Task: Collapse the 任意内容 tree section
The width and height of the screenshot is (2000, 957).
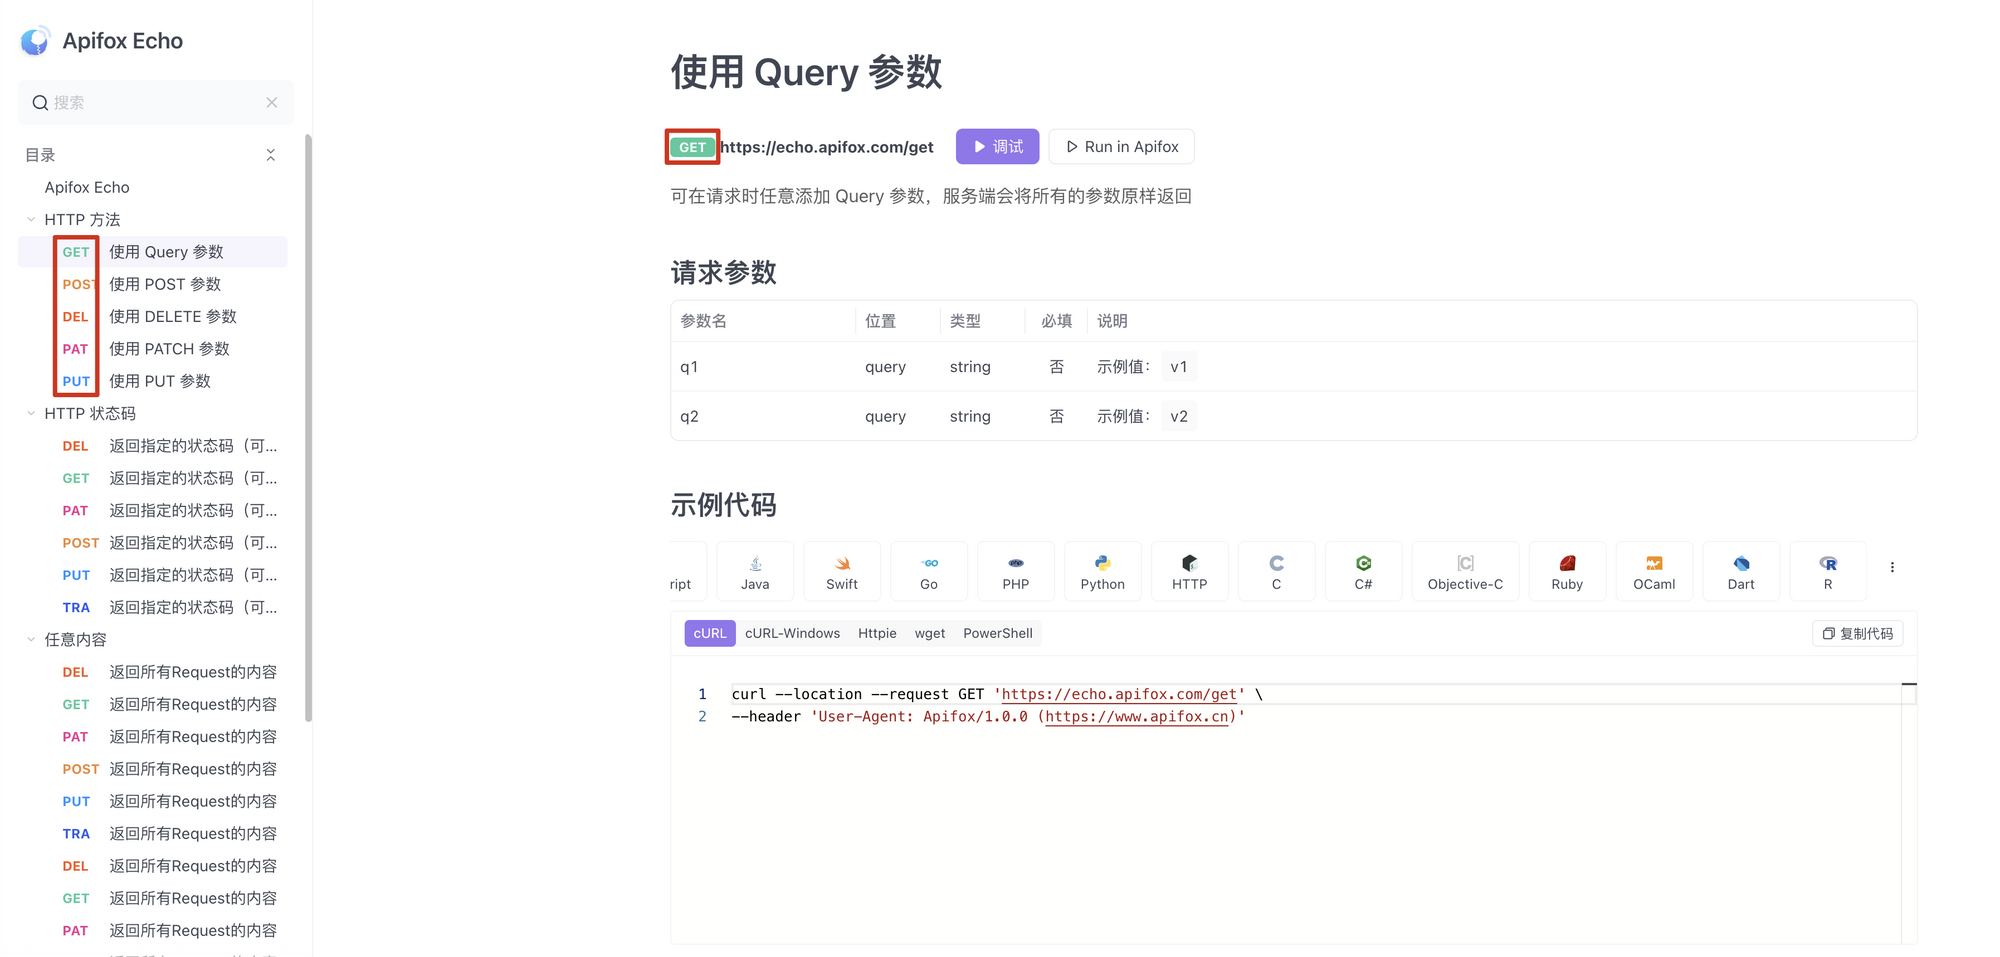Action: (31, 639)
